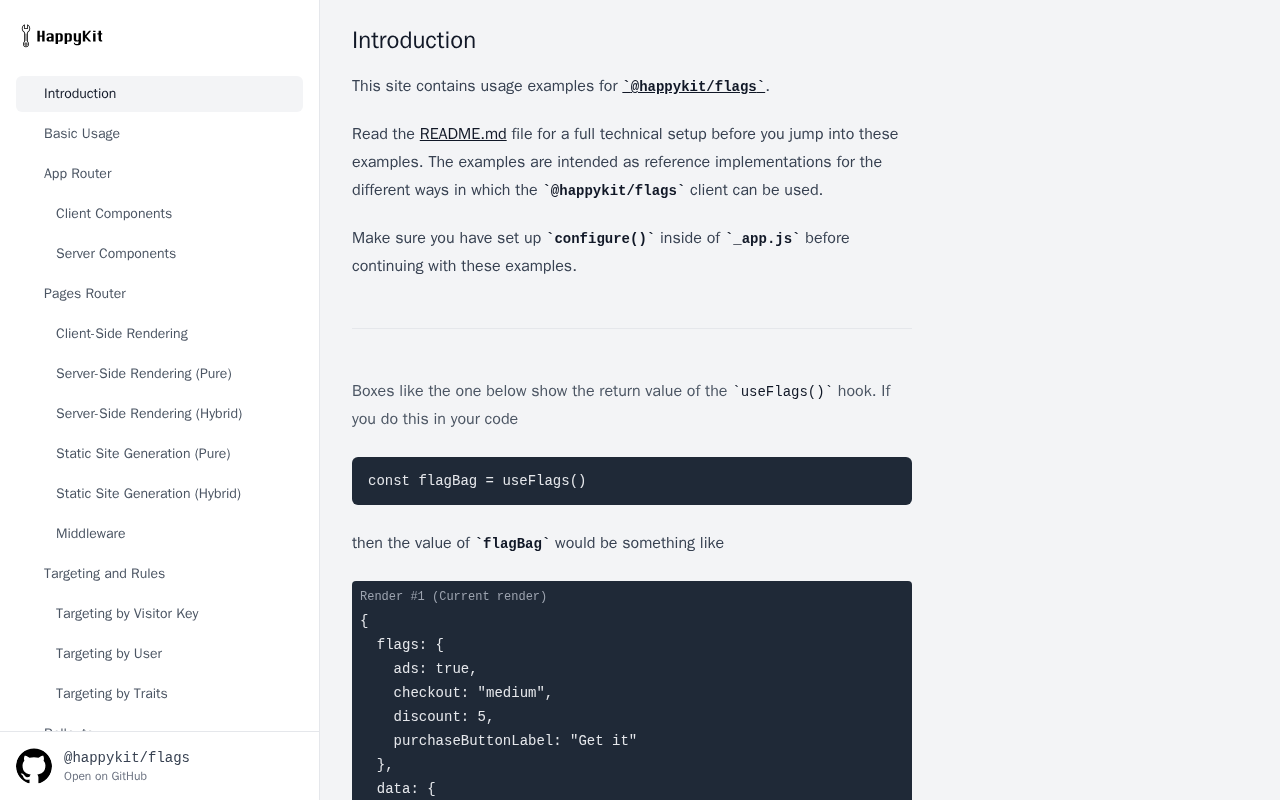Open Client Components page

pos(114,214)
